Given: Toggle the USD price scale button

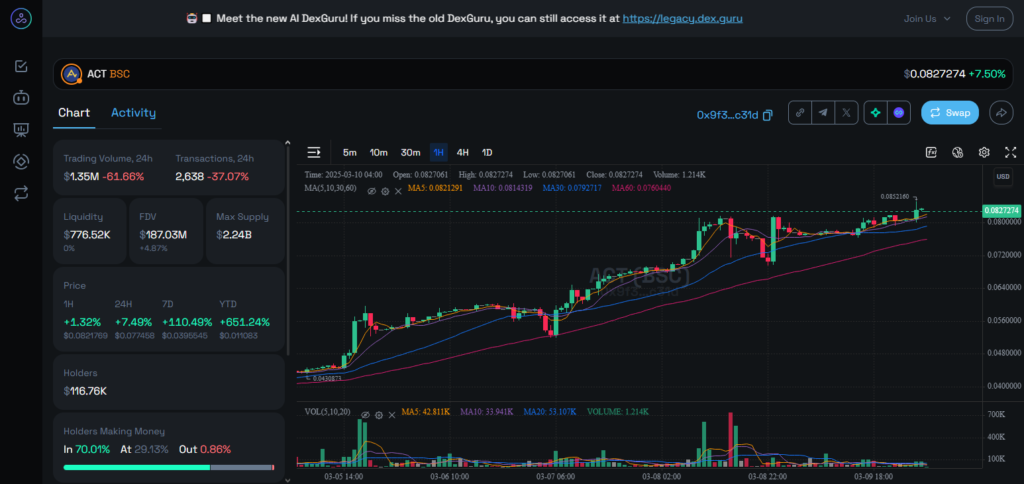Looking at the screenshot, I should 1002,176.
